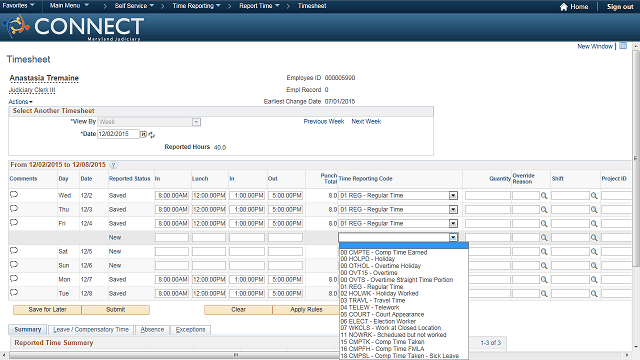Click Sign out link
The height and width of the screenshot is (360, 640).
pyautogui.click(x=620, y=7)
